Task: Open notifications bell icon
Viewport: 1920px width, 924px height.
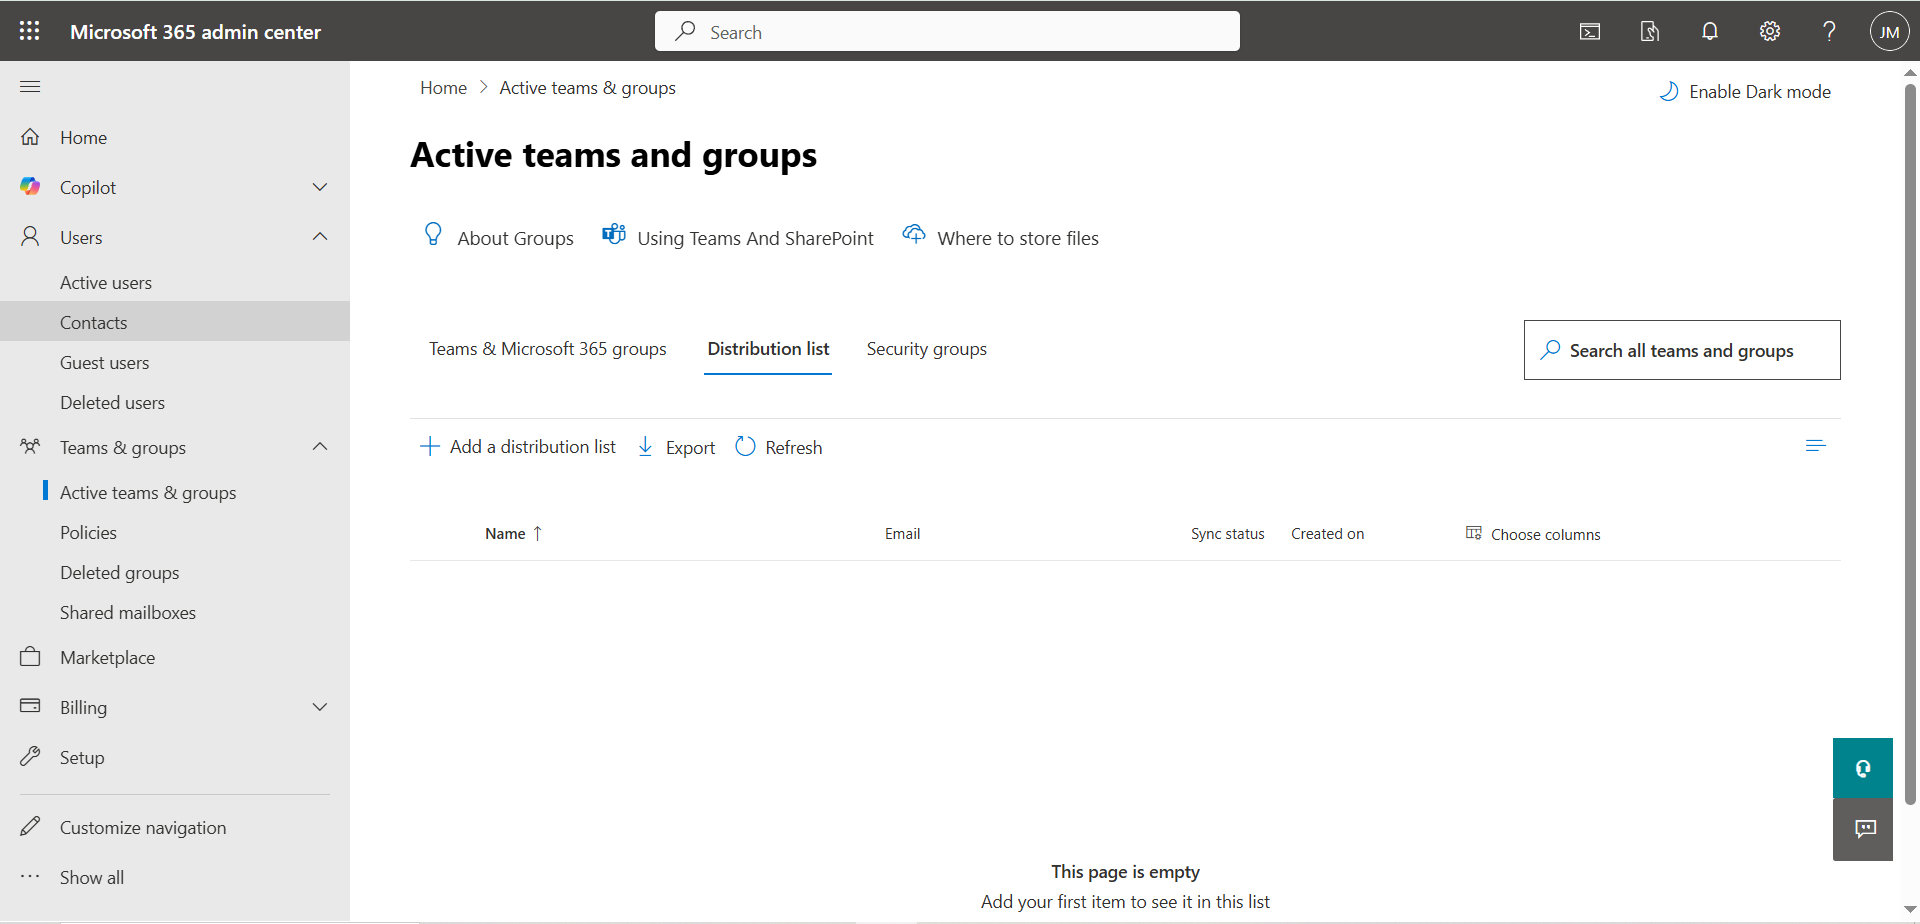Action: [1710, 32]
